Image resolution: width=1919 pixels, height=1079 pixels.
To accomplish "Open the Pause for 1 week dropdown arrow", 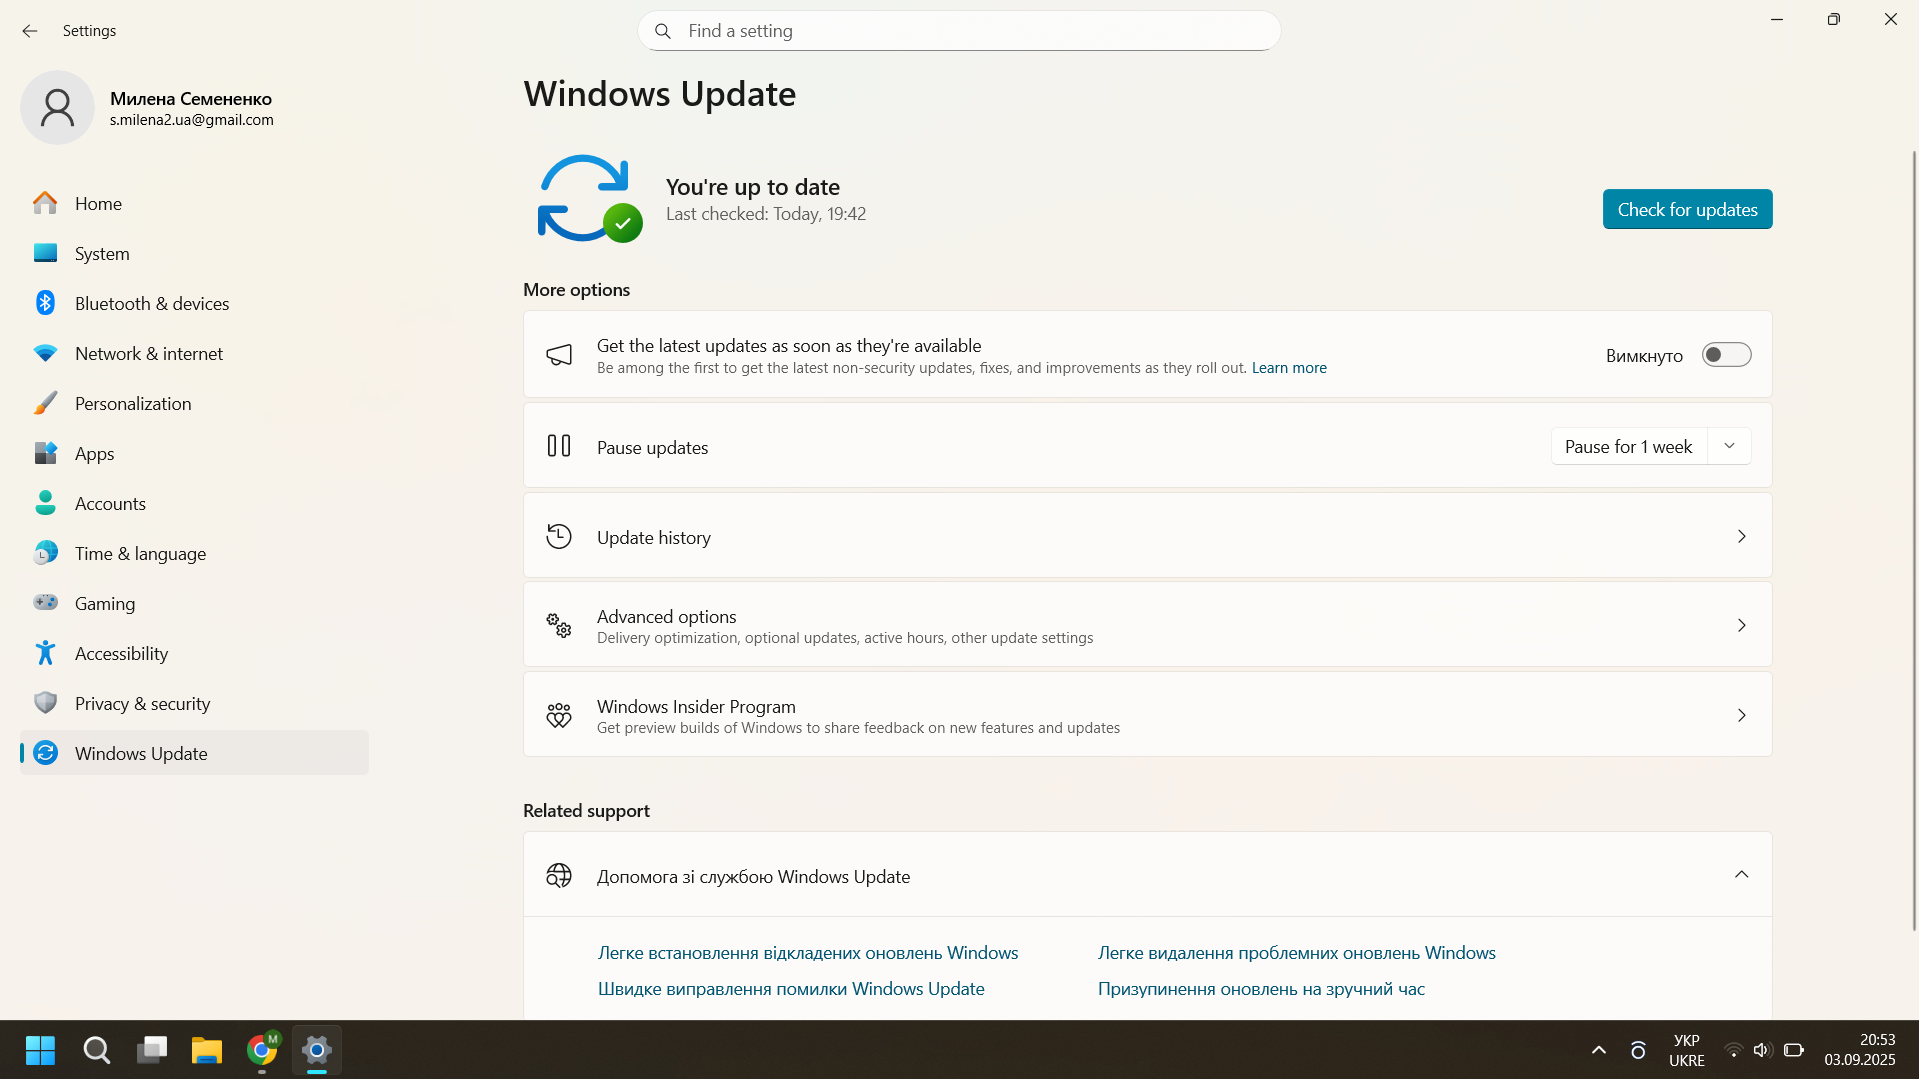I will 1729,446.
